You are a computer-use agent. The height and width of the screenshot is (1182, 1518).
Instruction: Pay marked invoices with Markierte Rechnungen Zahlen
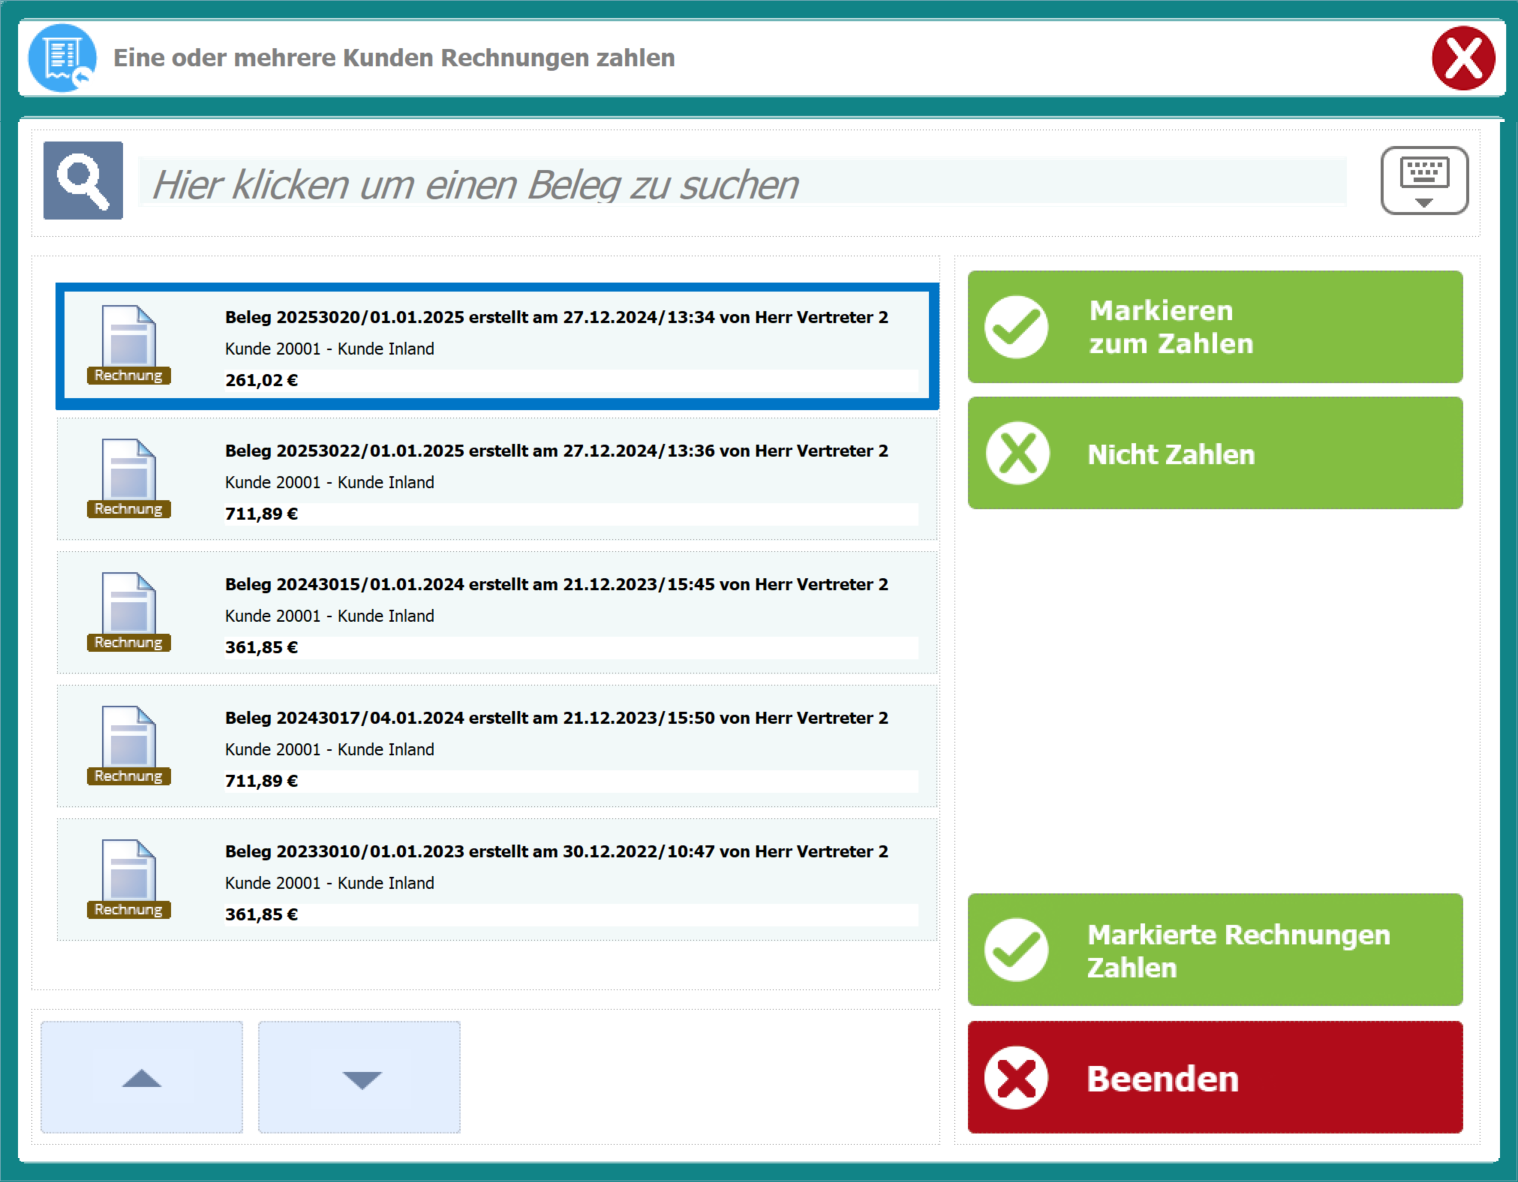pyautogui.click(x=1214, y=950)
